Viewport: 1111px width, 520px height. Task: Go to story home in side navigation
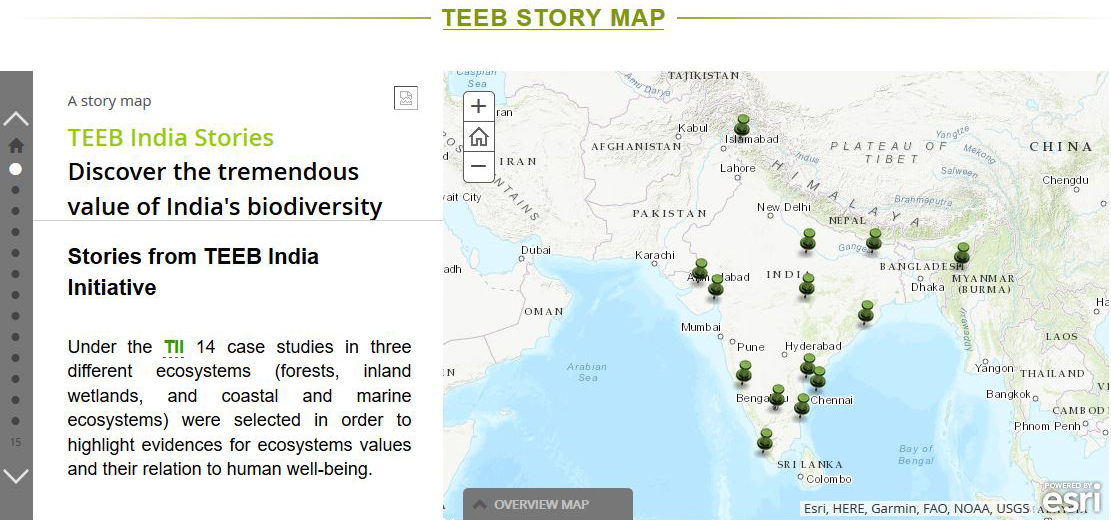pos(16,145)
